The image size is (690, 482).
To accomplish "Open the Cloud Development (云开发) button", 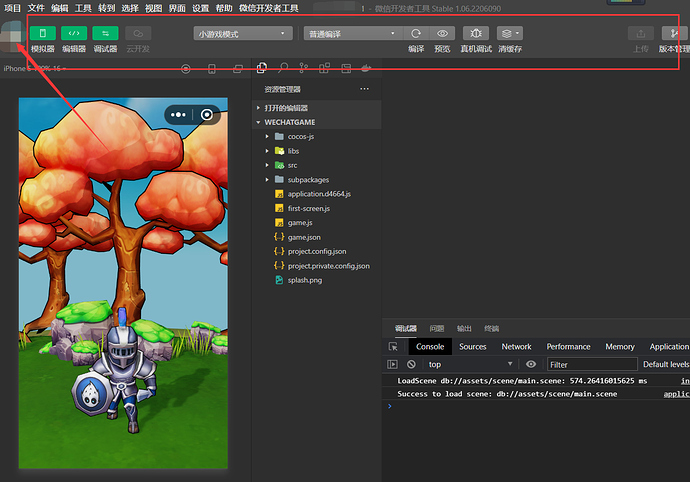I will pos(138,33).
